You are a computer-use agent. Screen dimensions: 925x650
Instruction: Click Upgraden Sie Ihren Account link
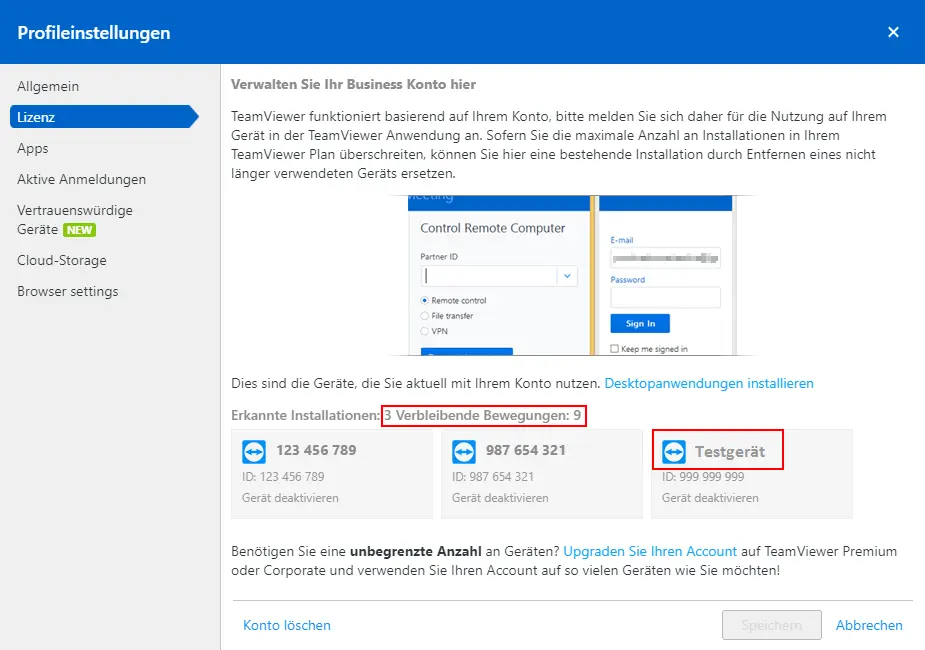(650, 551)
